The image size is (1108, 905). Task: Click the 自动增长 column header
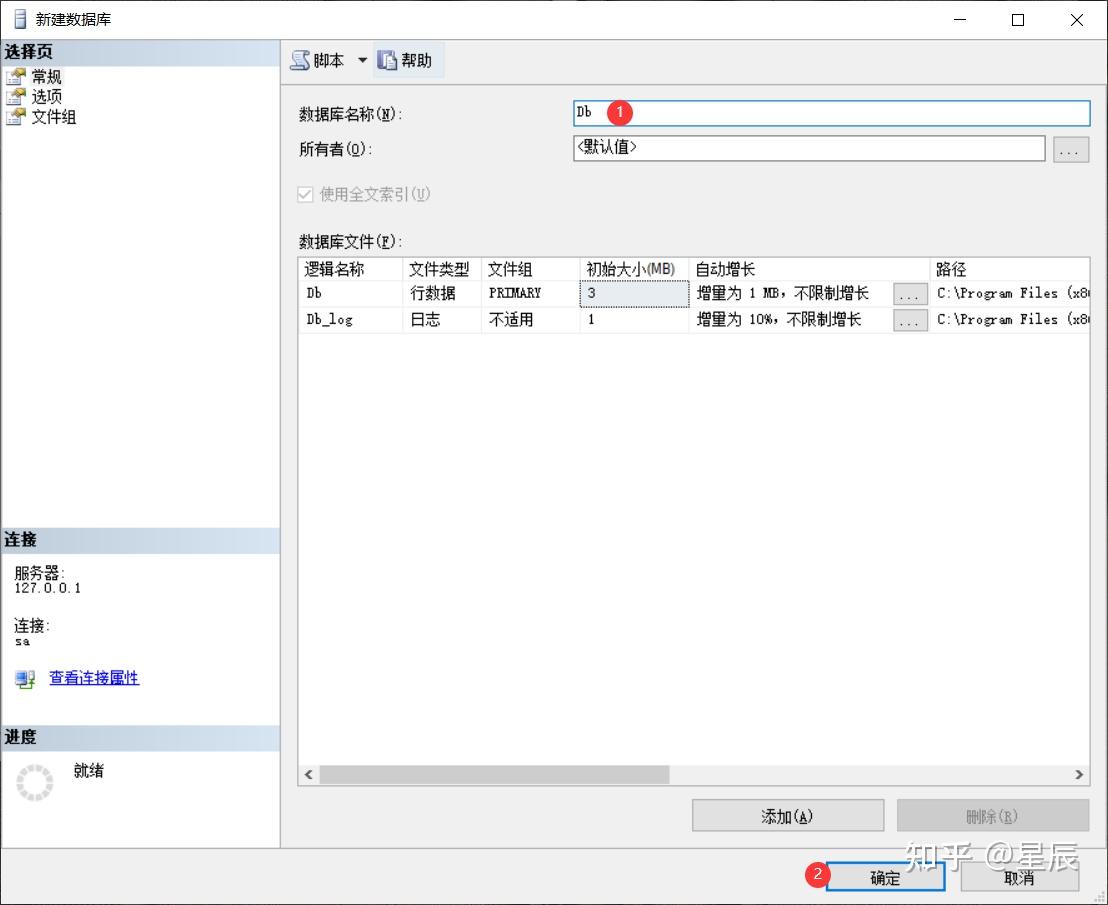coord(809,269)
